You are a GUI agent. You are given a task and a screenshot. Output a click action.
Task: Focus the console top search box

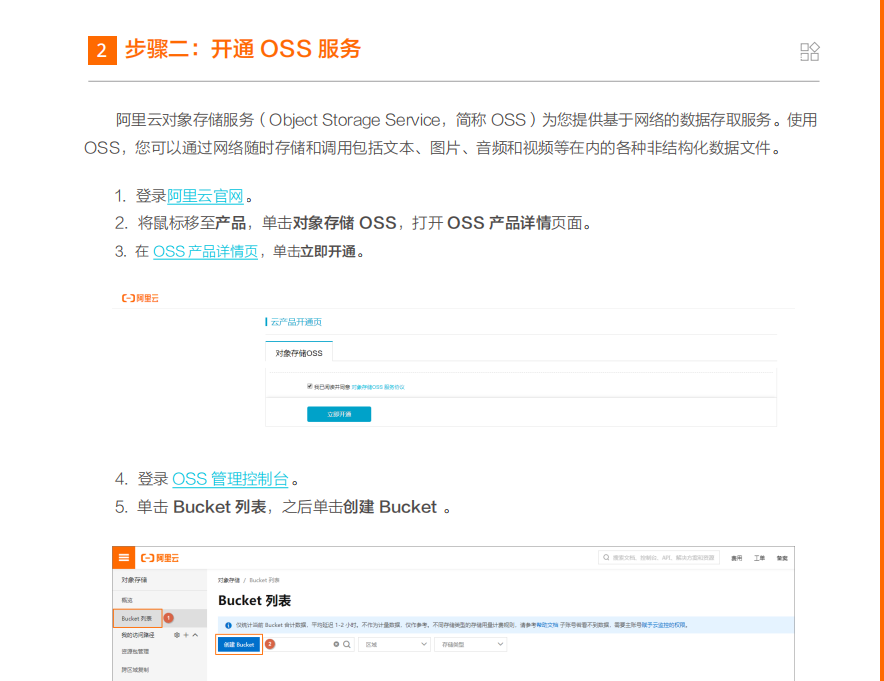pos(658,558)
